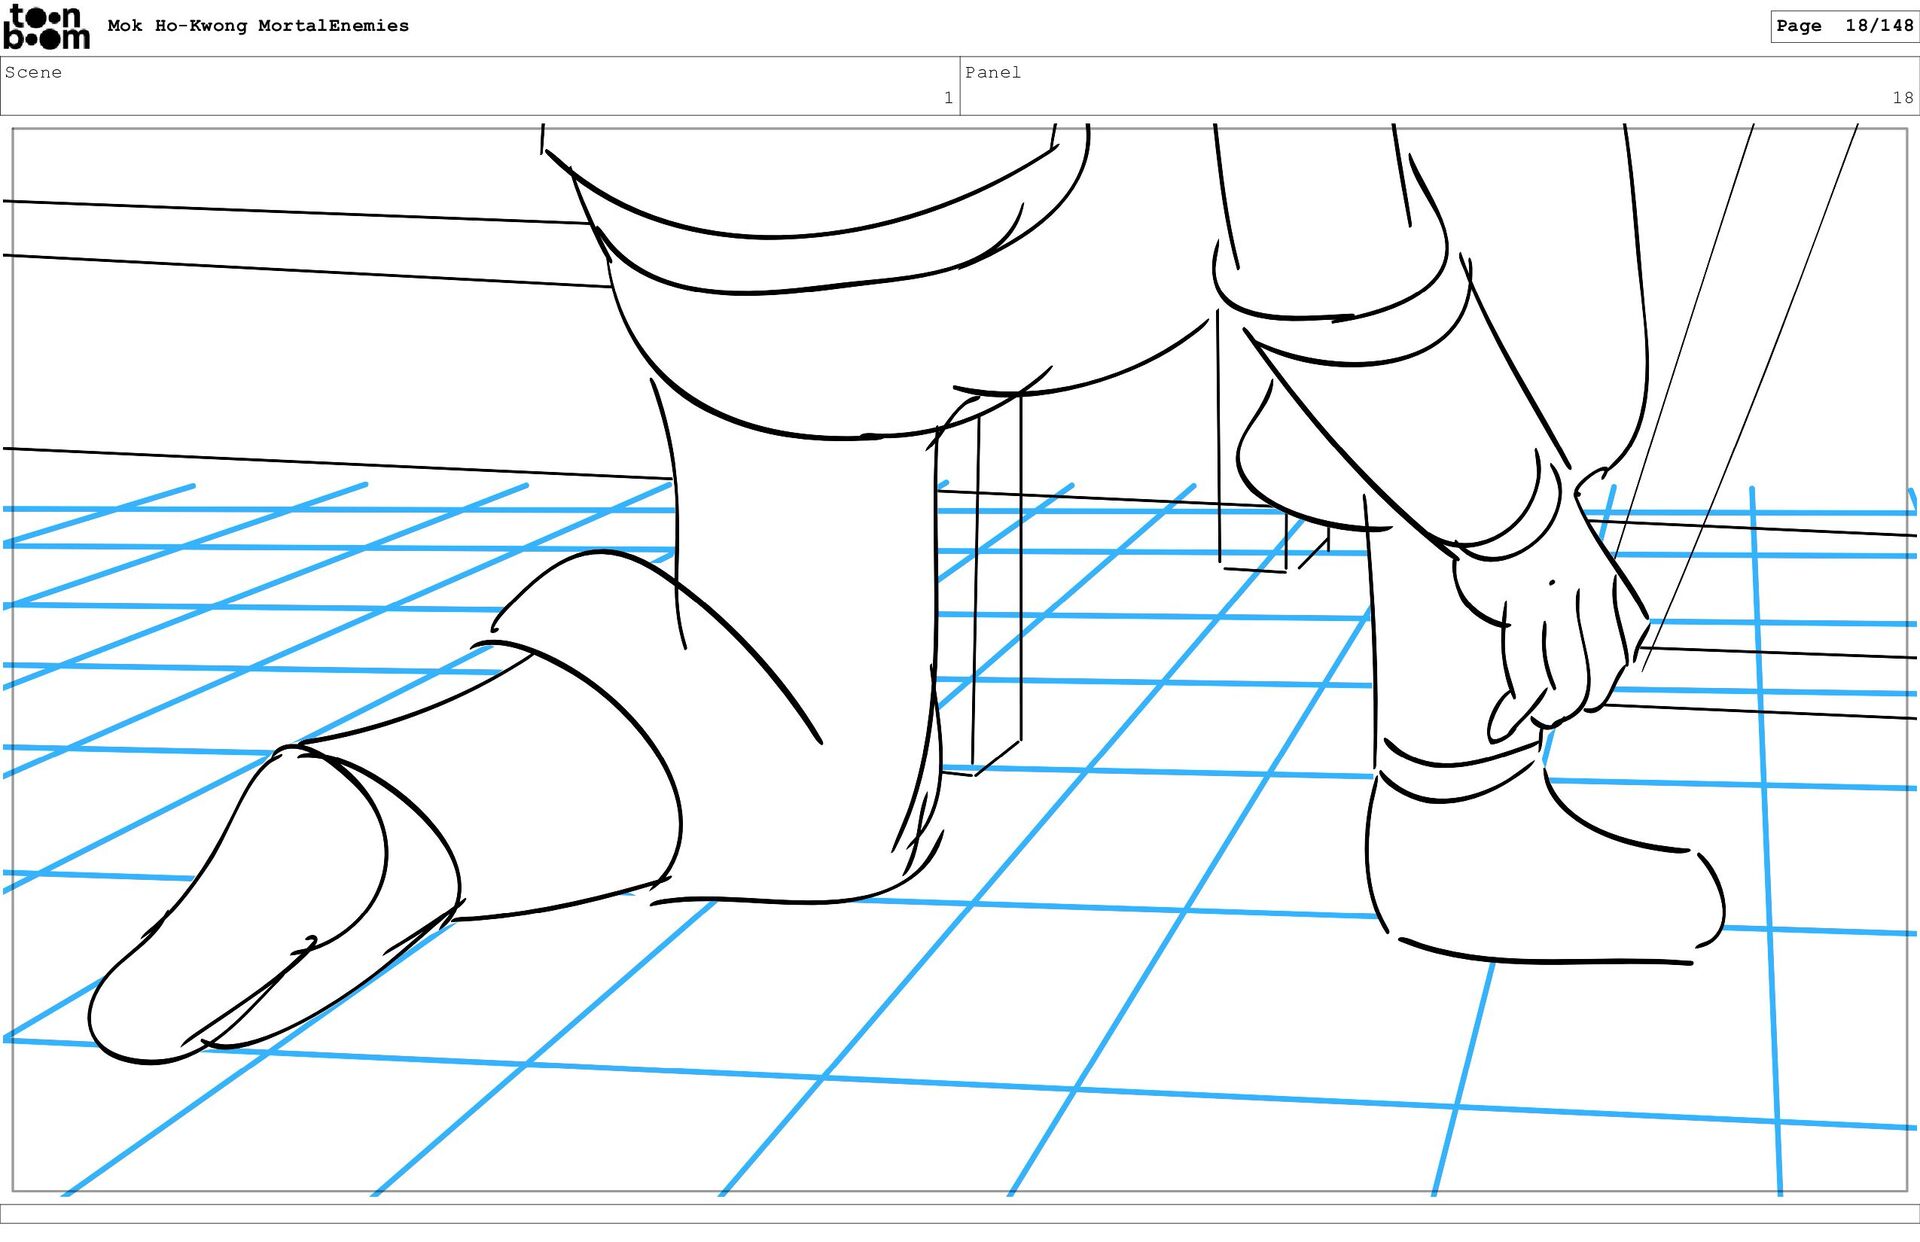The width and height of the screenshot is (1920, 1242).
Task: Click the Toon Boom logo
Action: click(x=46, y=27)
